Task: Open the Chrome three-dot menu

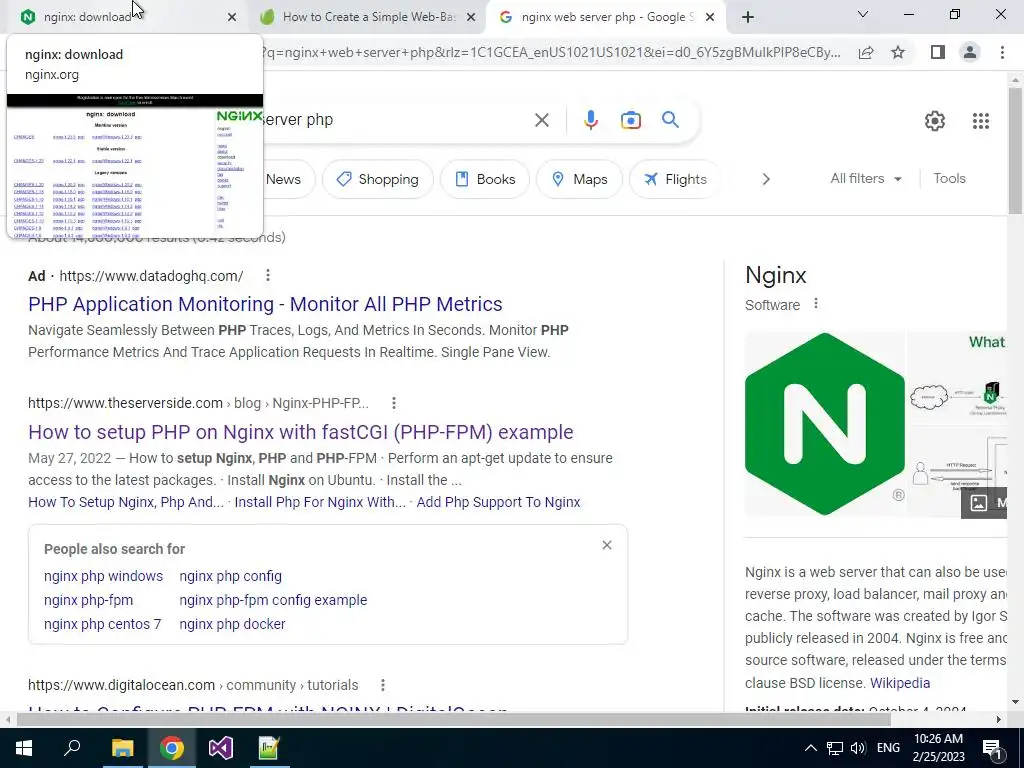Action: pyautogui.click(x=1002, y=52)
